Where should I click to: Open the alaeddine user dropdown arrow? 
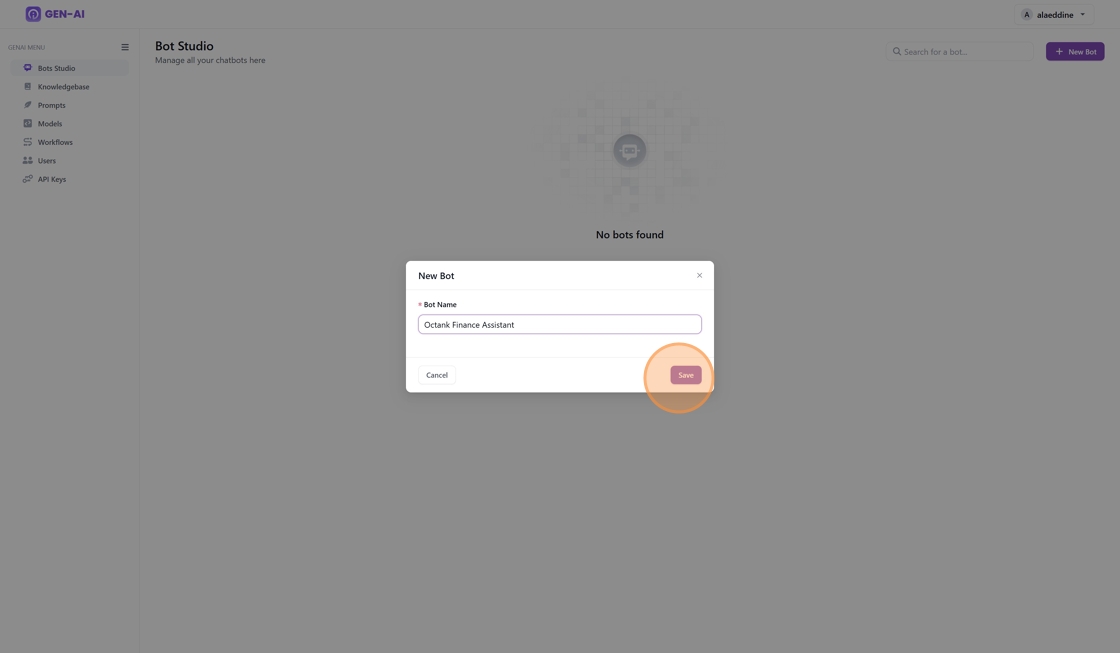click(x=1083, y=15)
